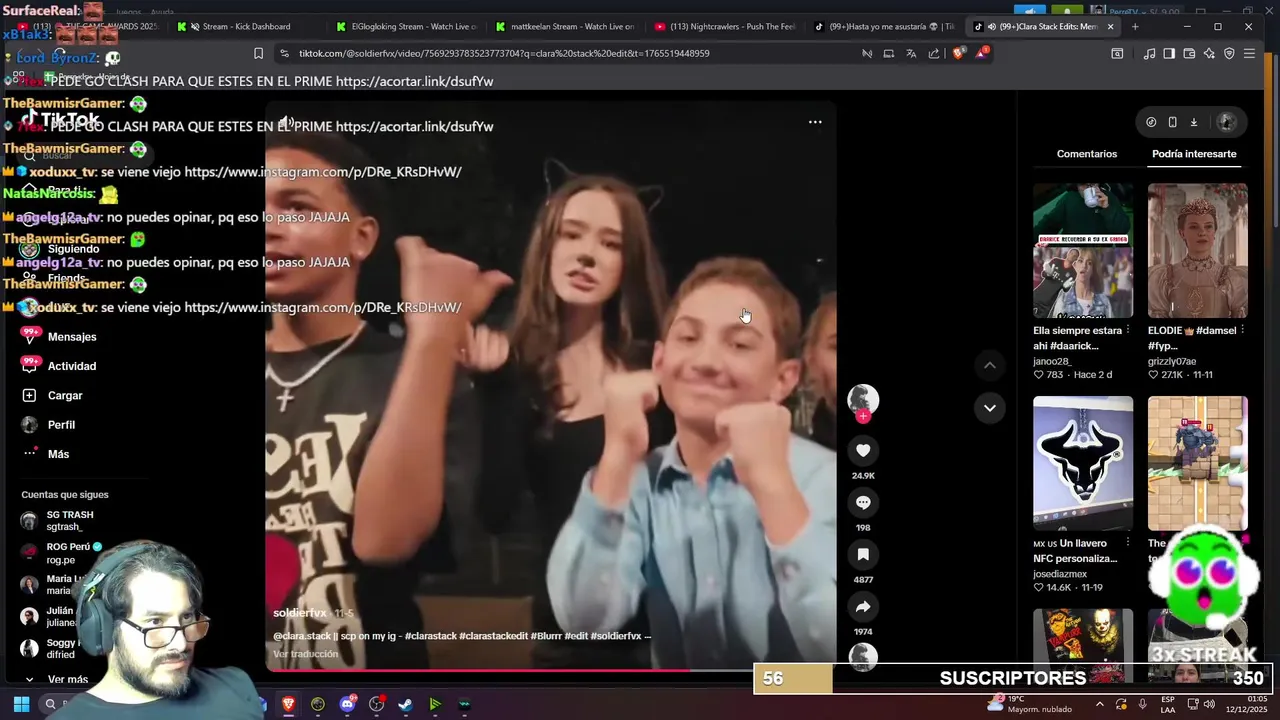Screen dimensions: 1280x720
Task: Click the TikTok coin icon in top pill
Action: tap(1151, 122)
